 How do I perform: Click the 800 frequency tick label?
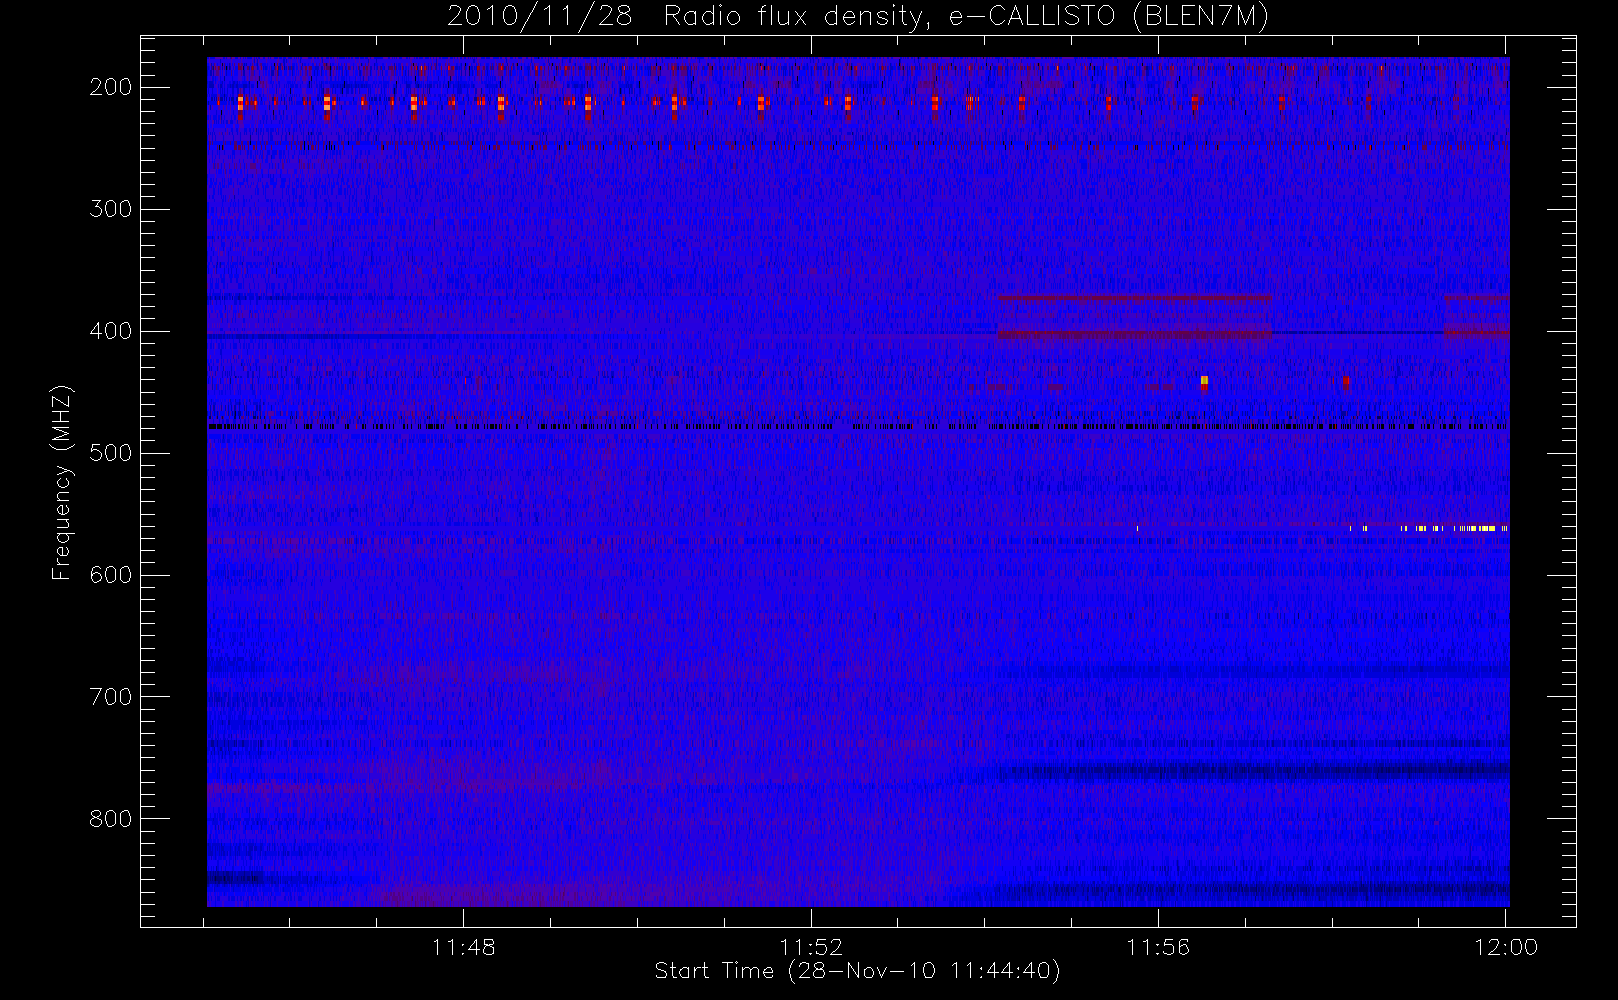point(111,819)
